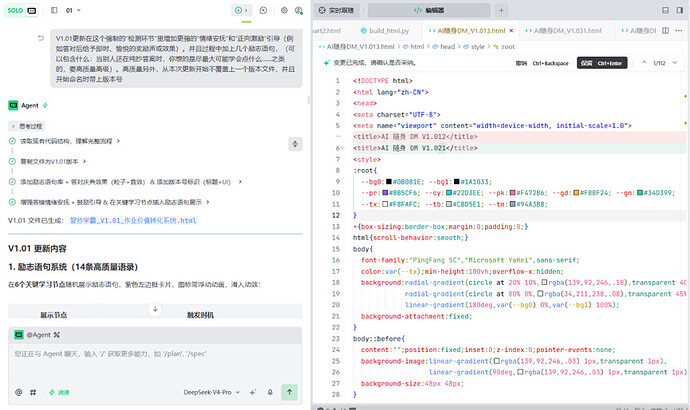Click the --cy #22D3EE cyan color swatch
The width and height of the screenshot is (690, 410).
coord(449,193)
